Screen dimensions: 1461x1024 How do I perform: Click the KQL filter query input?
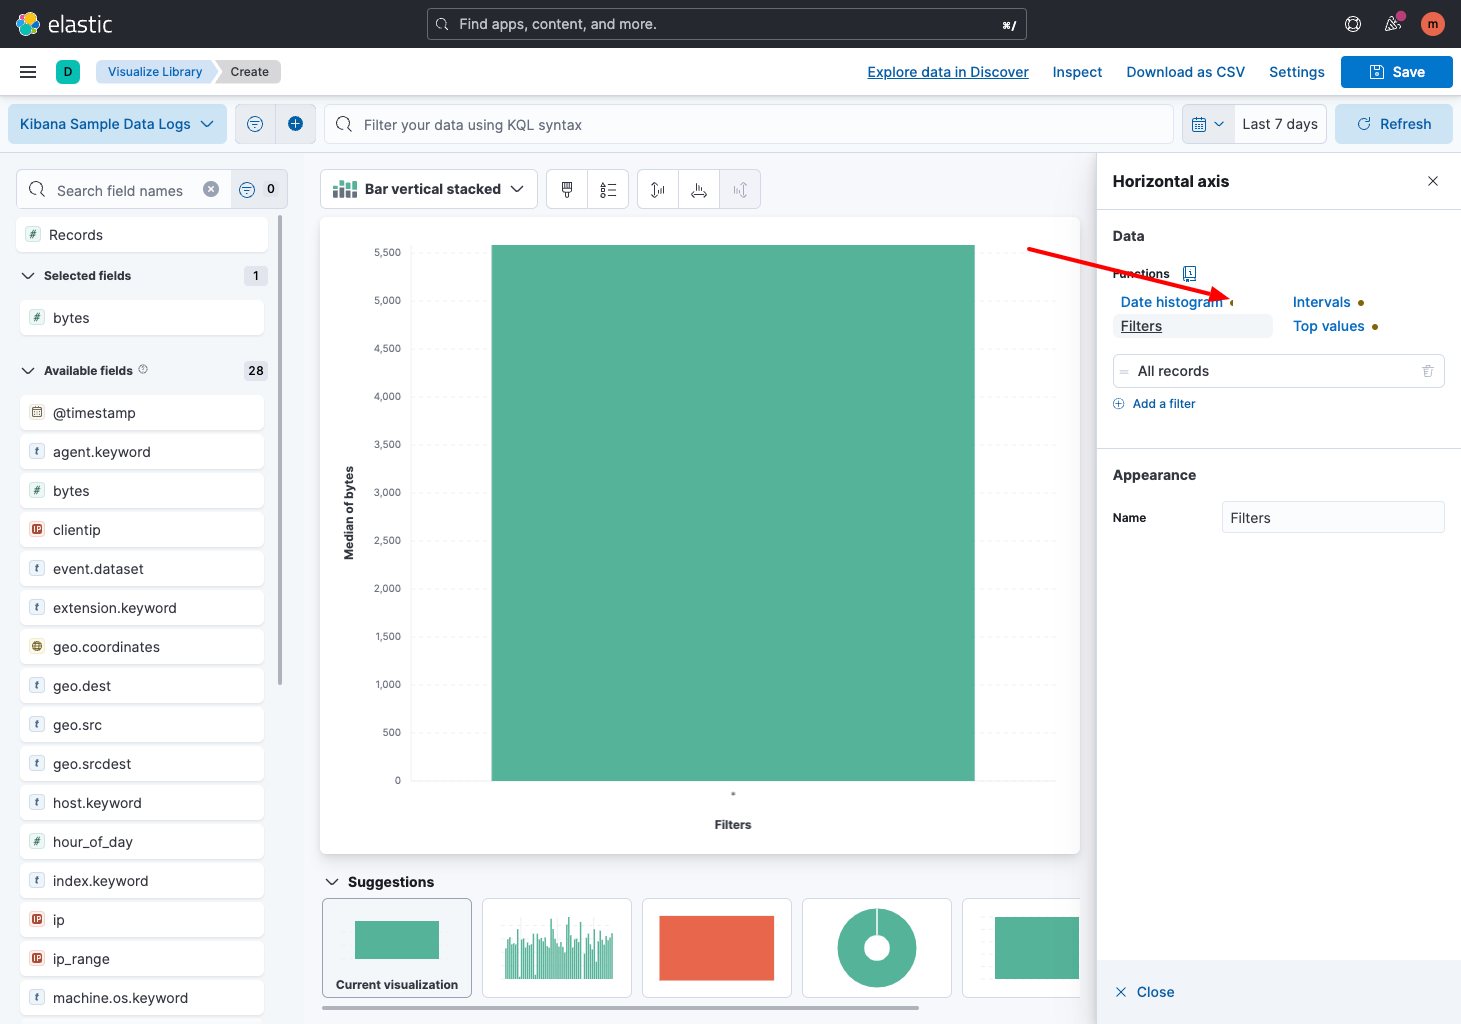pyautogui.click(x=749, y=124)
